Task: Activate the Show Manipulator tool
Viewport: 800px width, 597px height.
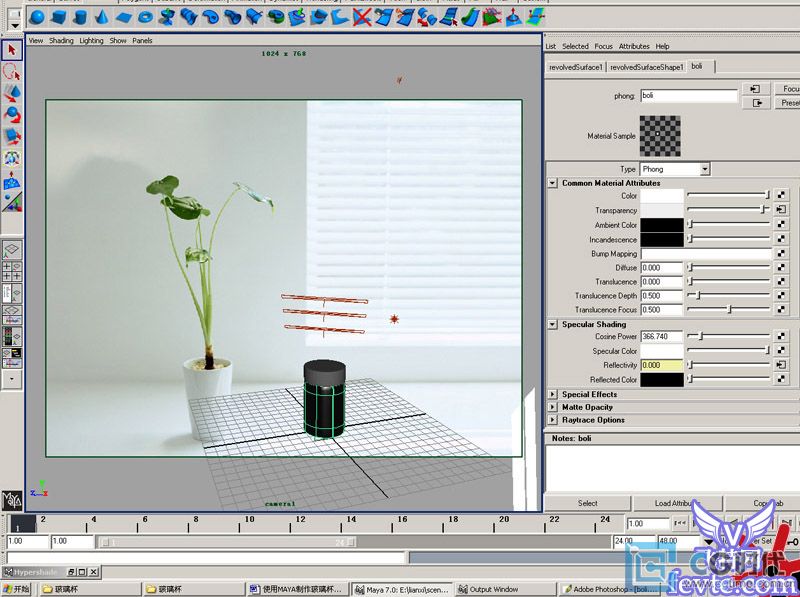Action: click(12, 202)
